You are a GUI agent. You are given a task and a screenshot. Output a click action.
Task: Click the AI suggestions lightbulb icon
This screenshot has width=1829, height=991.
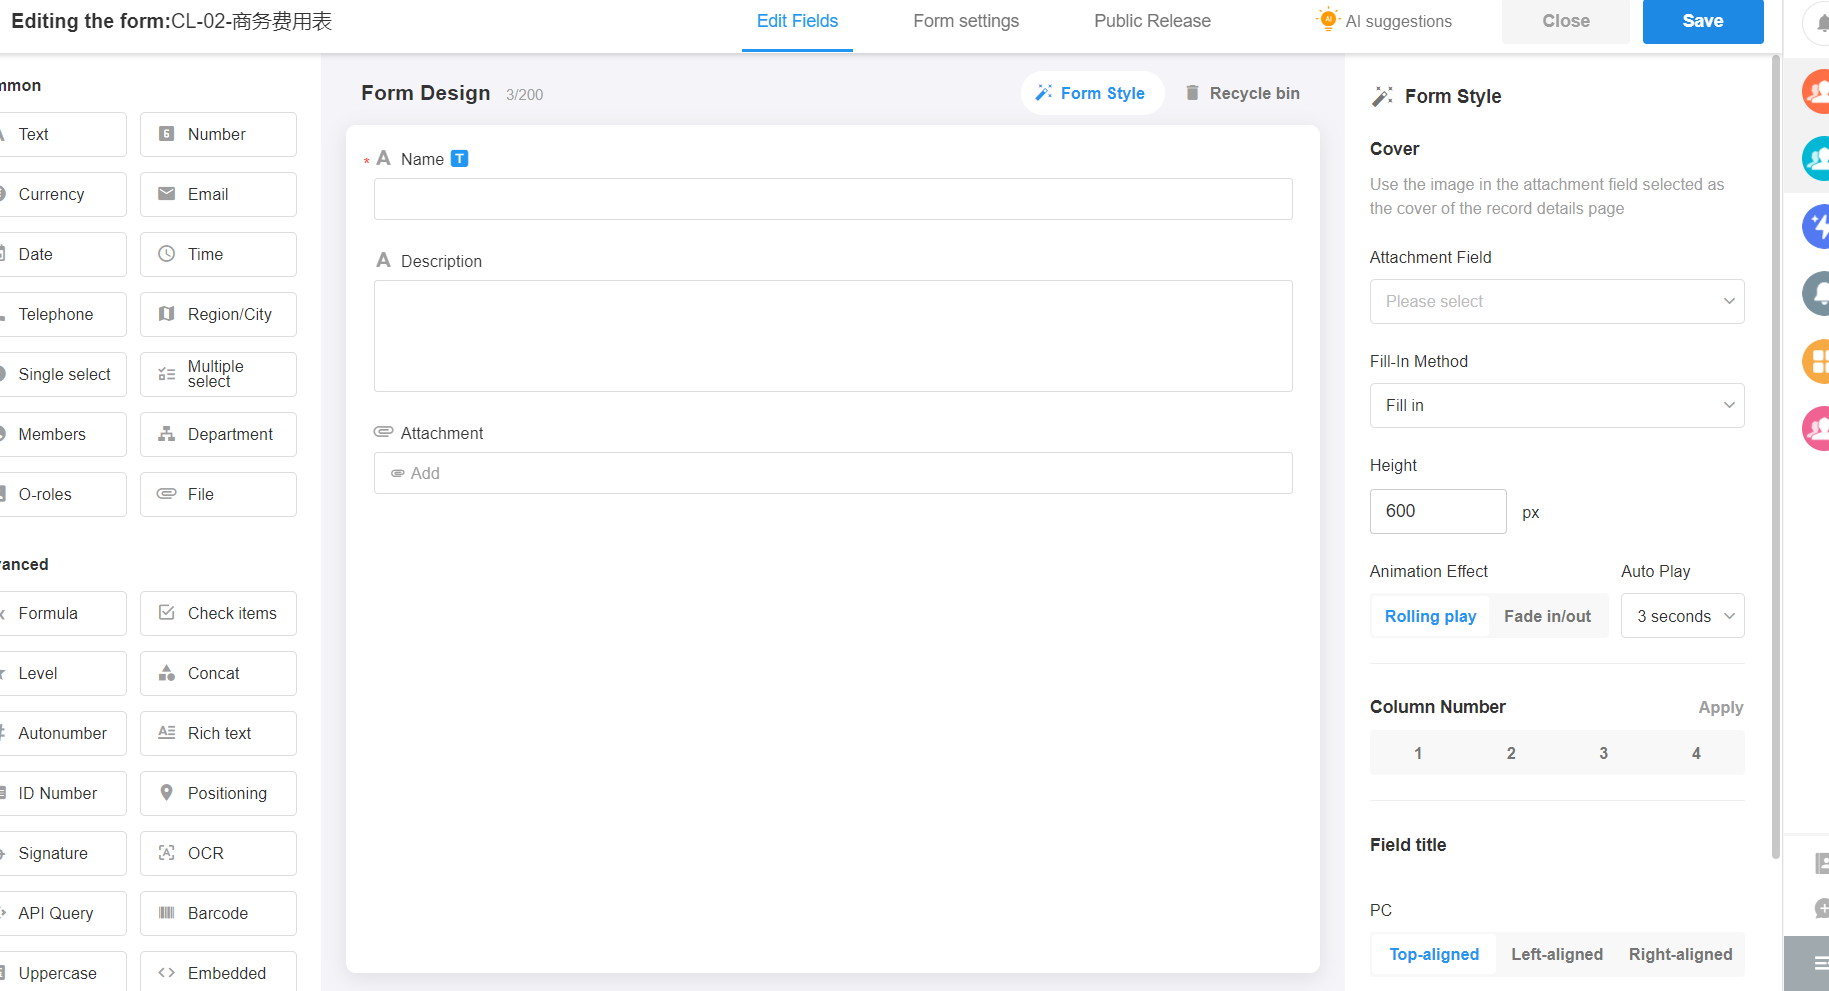pos(1327,20)
